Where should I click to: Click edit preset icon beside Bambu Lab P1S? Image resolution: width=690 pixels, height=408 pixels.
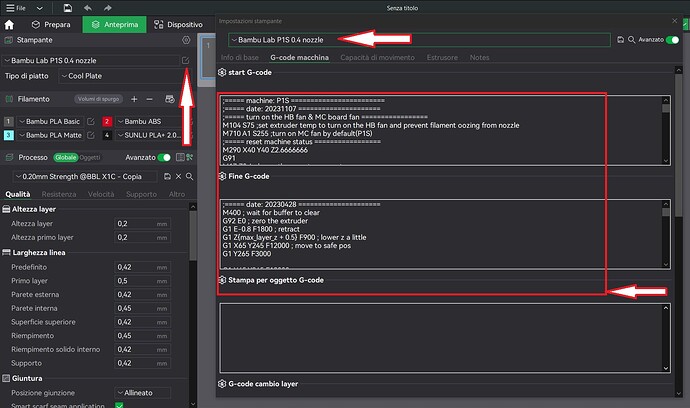(185, 60)
